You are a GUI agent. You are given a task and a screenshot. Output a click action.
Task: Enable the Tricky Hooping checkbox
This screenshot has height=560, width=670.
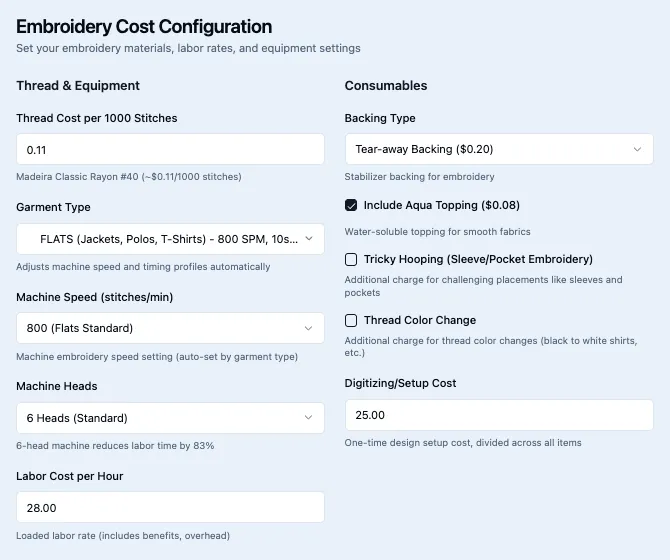pyautogui.click(x=351, y=259)
